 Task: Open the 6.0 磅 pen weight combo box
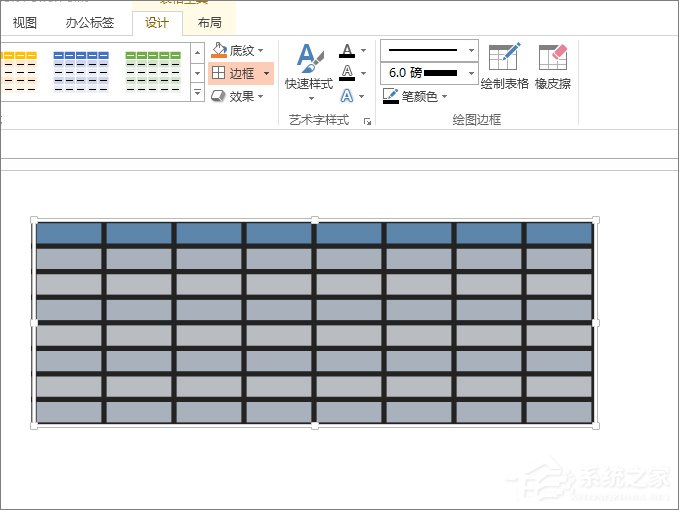429,73
